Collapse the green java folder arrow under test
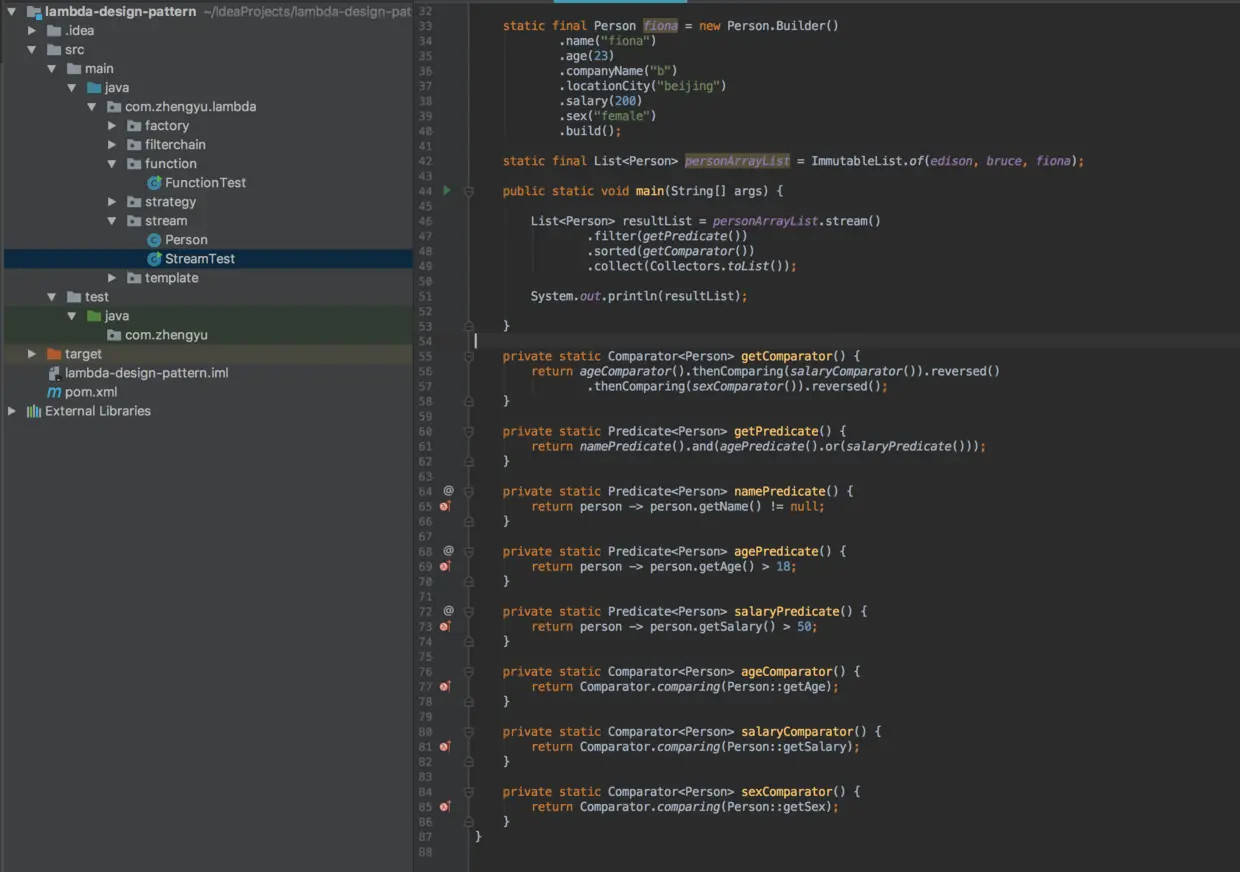This screenshot has height=872, width=1240. click(x=72, y=316)
